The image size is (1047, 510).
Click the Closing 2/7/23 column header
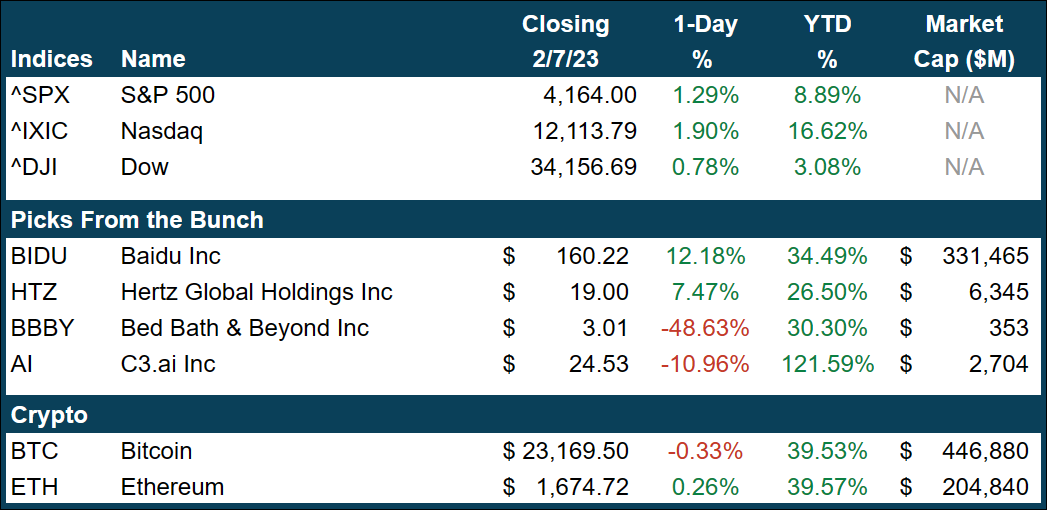pyautogui.click(x=565, y=42)
